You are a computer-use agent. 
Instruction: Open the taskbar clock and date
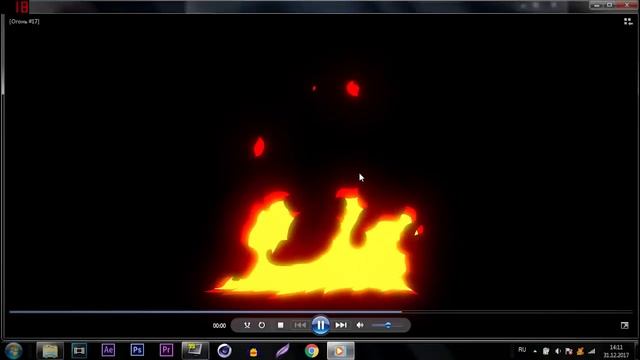point(616,351)
